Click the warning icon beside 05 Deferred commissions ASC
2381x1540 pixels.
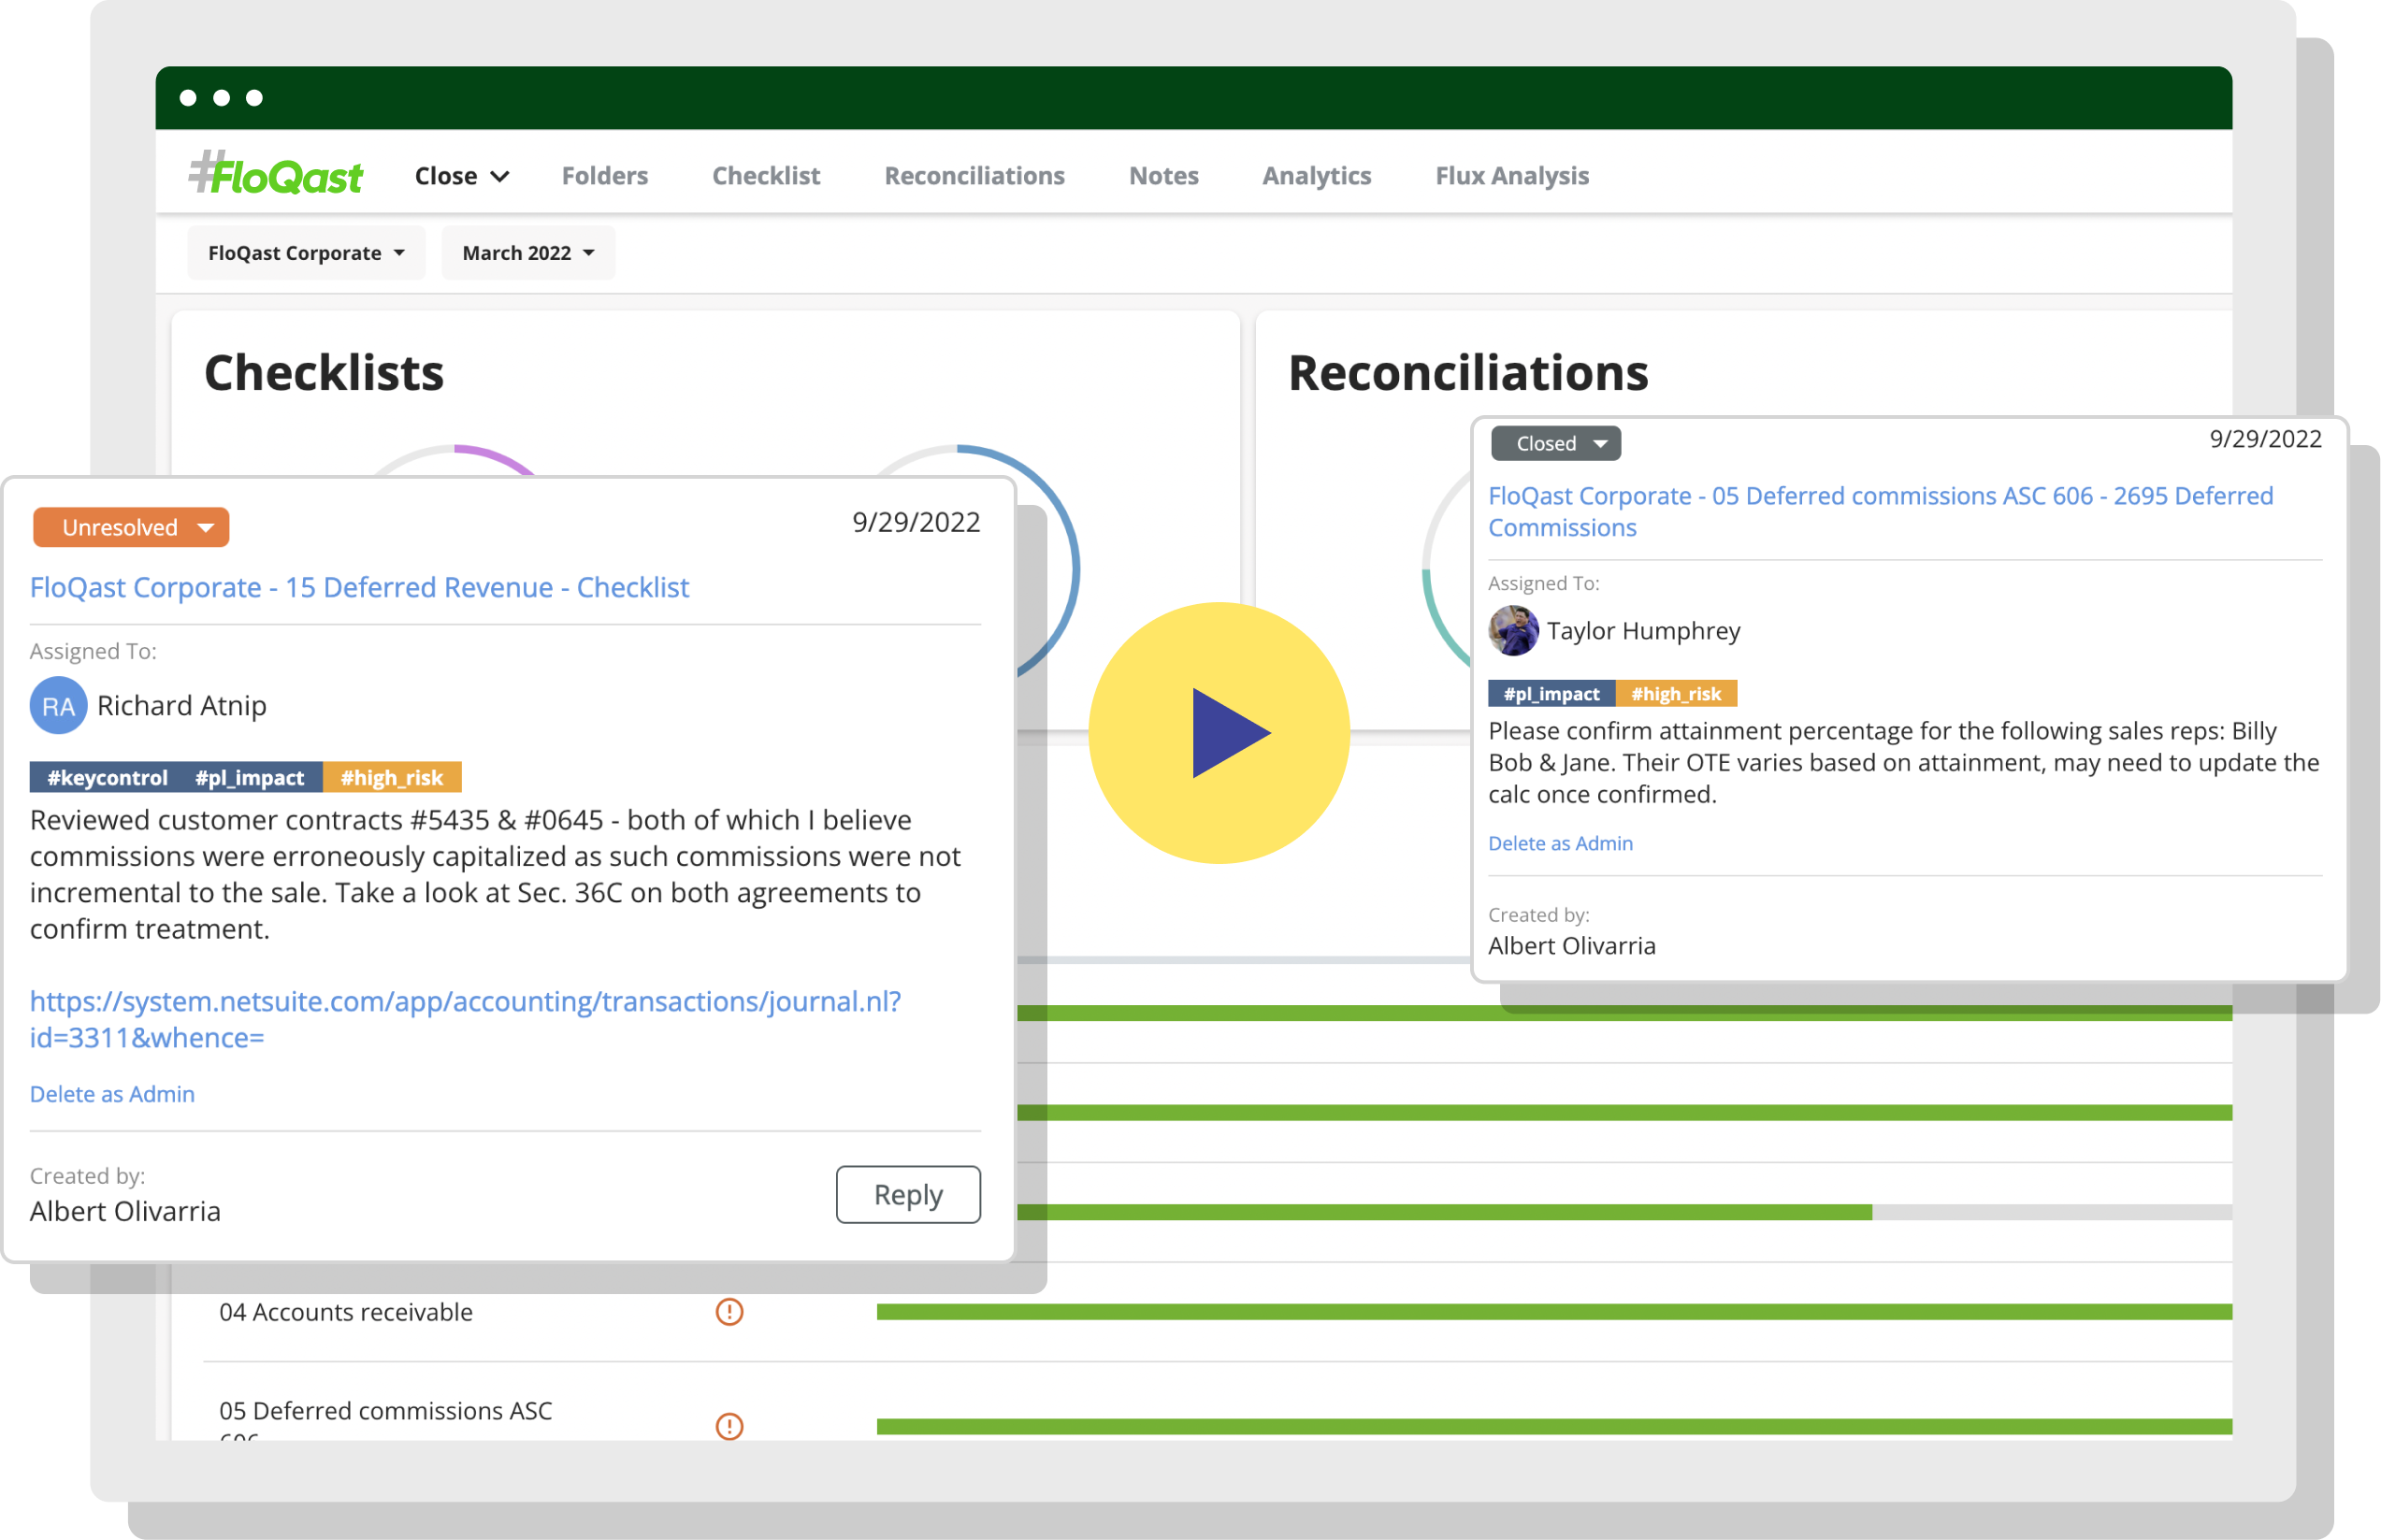coord(729,1425)
